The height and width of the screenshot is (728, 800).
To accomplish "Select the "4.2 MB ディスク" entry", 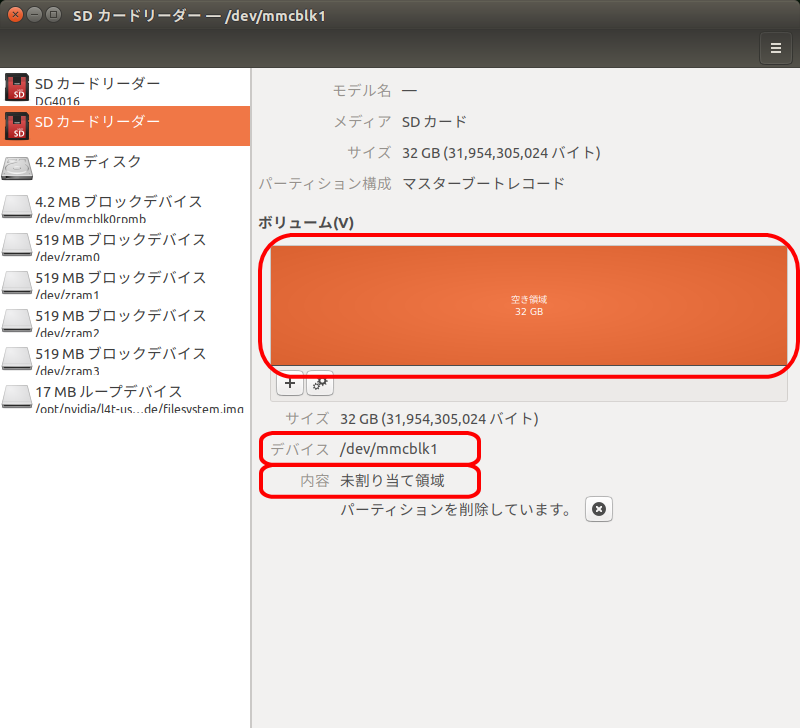I will click(x=88, y=162).
